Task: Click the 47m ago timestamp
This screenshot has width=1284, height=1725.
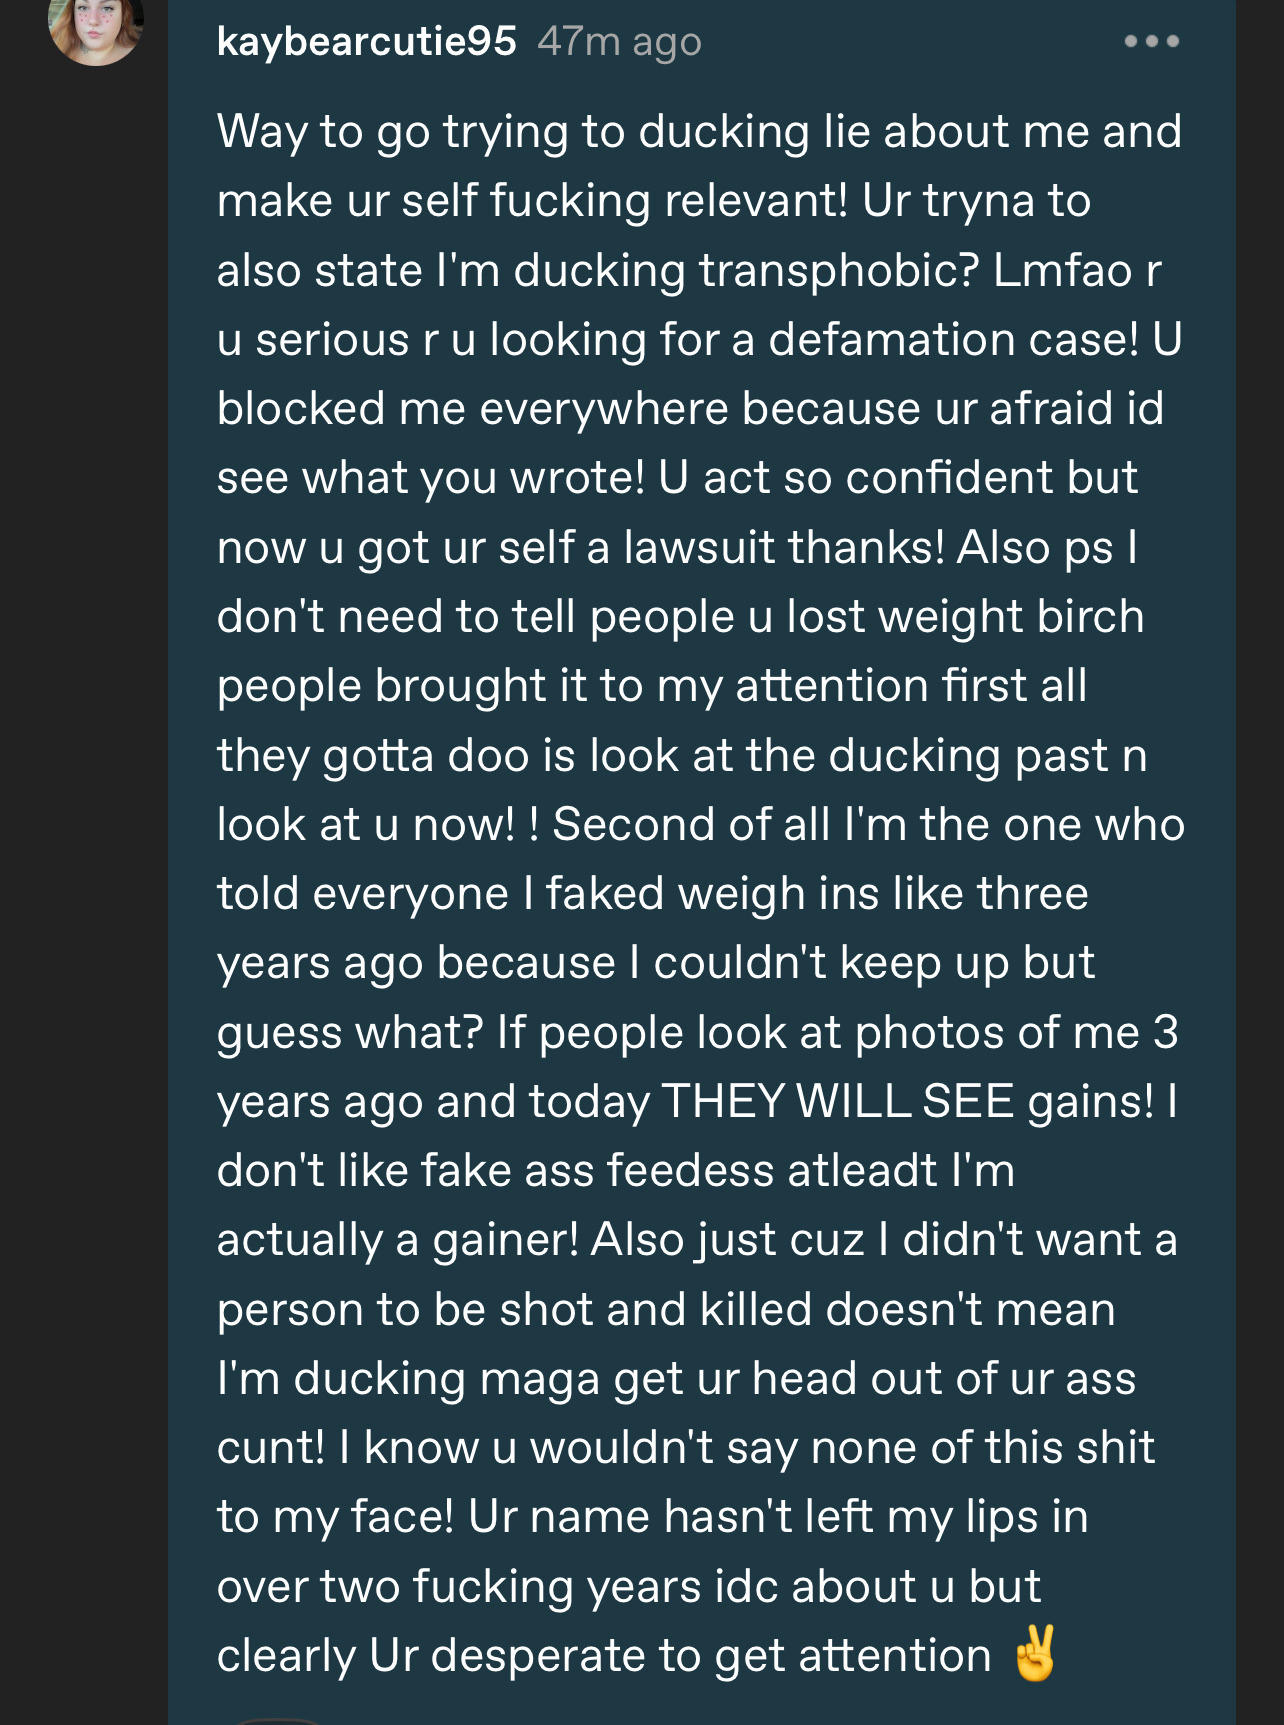Action: [619, 42]
